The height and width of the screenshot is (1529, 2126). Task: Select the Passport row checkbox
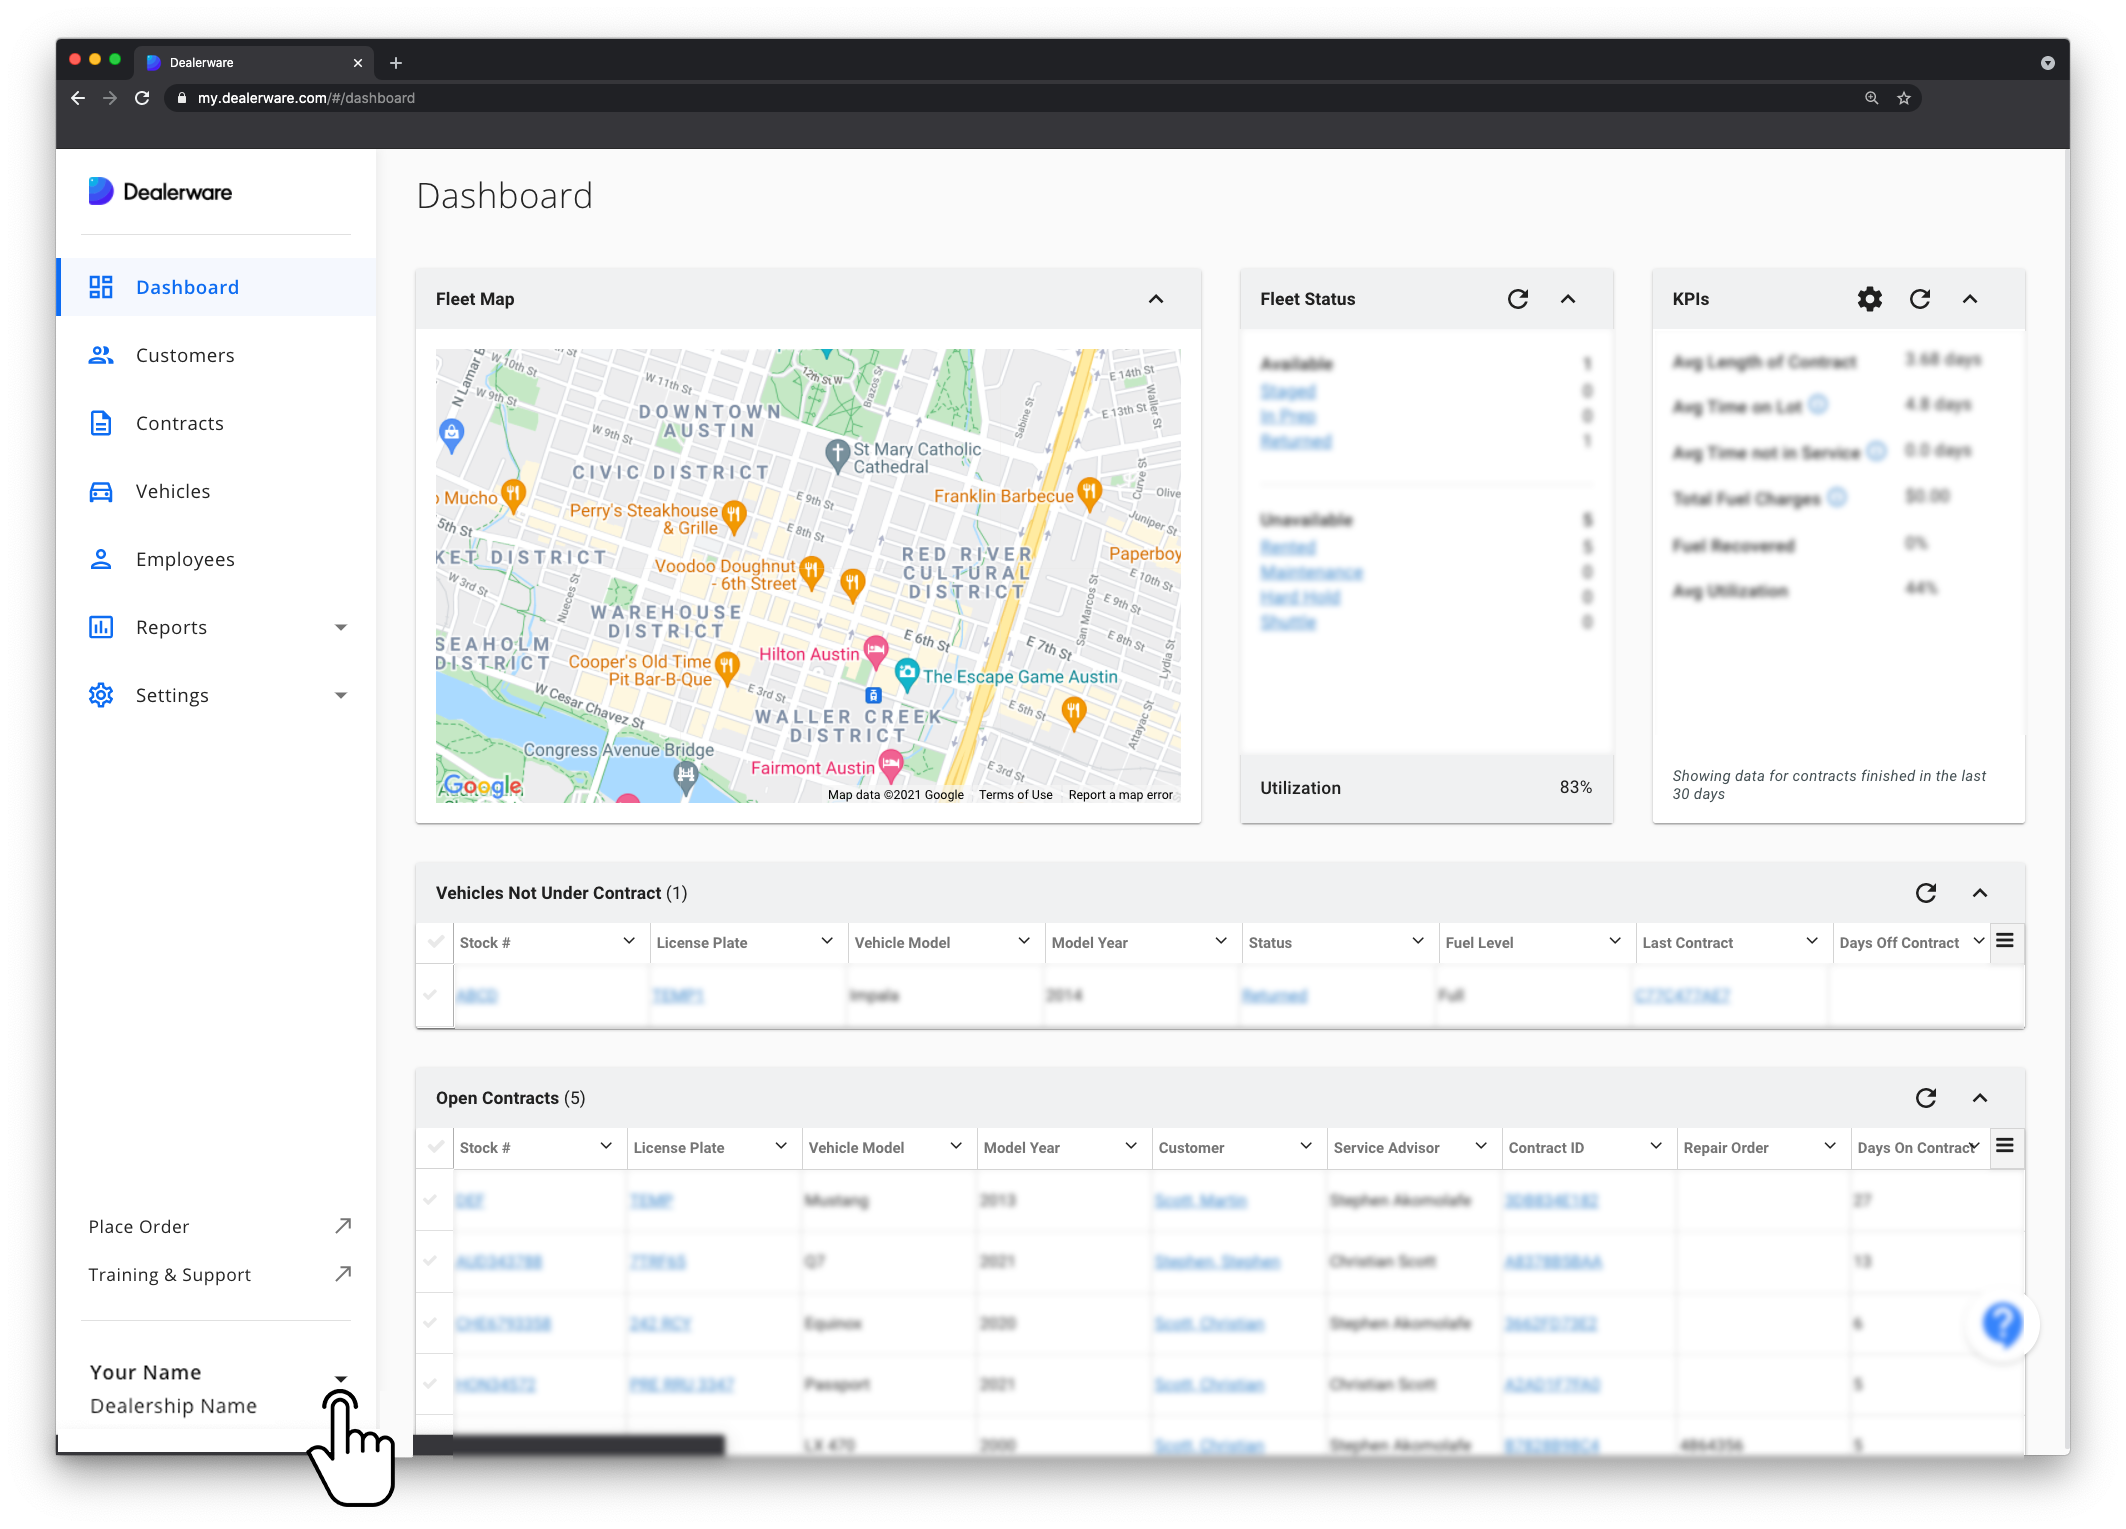tap(431, 1384)
